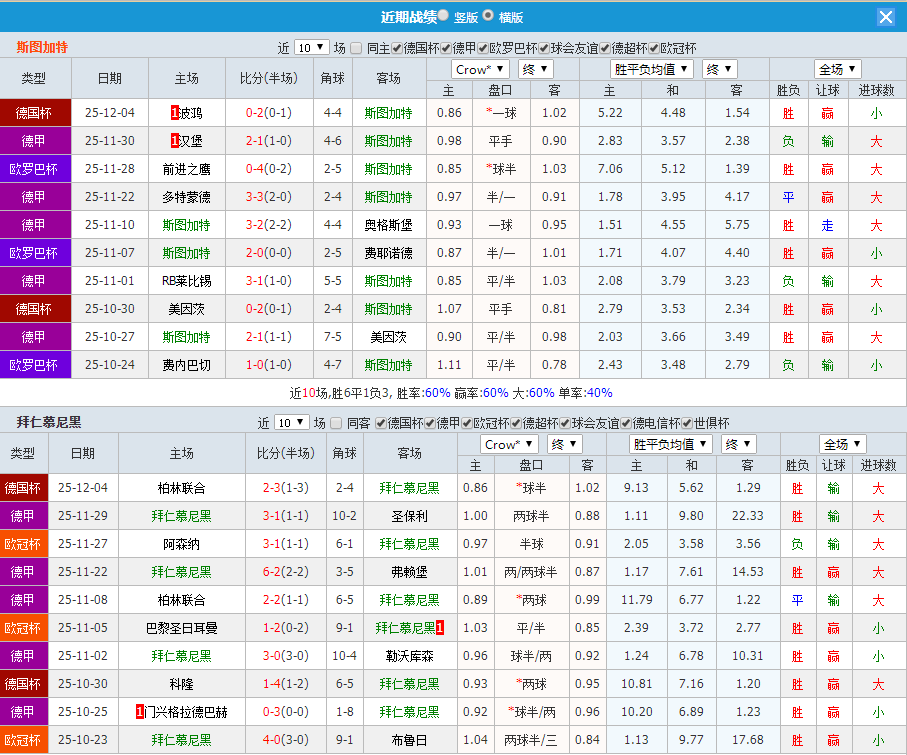Click the 斯图加特 team link in first row
This screenshot has height=755, width=907.
click(388, 113)
